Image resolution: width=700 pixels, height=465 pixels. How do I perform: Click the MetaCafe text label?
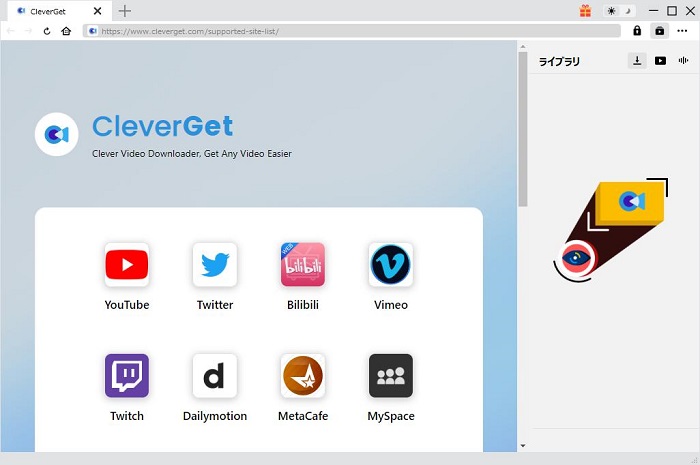pos(303,416)
